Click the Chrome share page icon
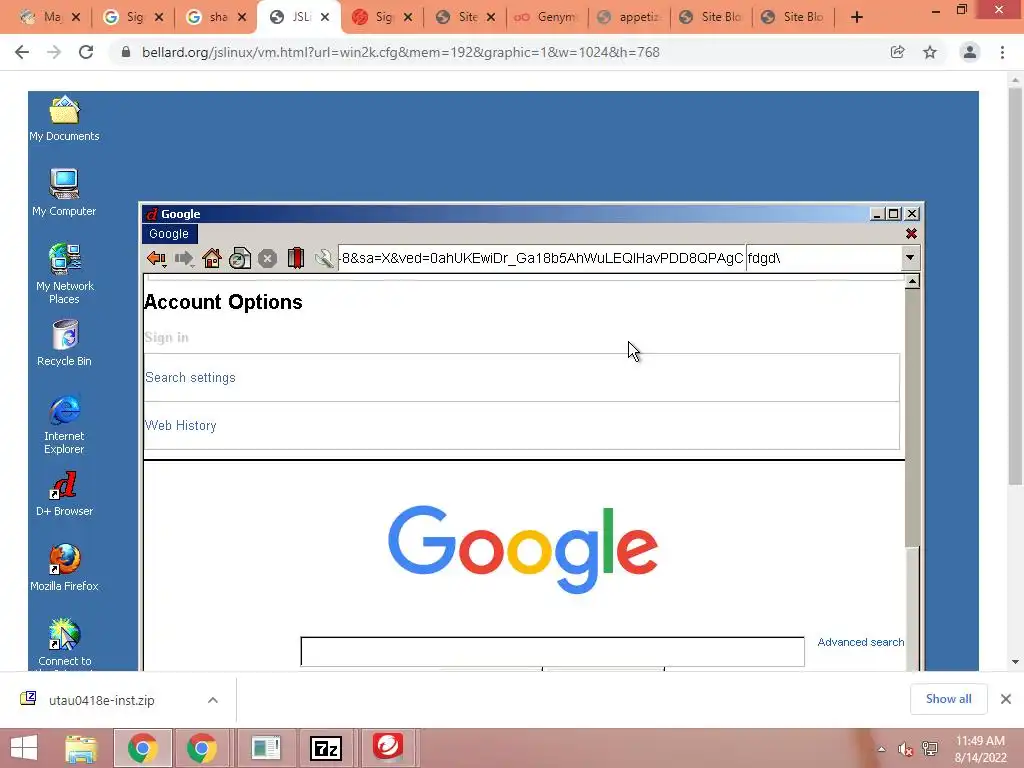Screen dimensions: 1024x768 point(898,52)
